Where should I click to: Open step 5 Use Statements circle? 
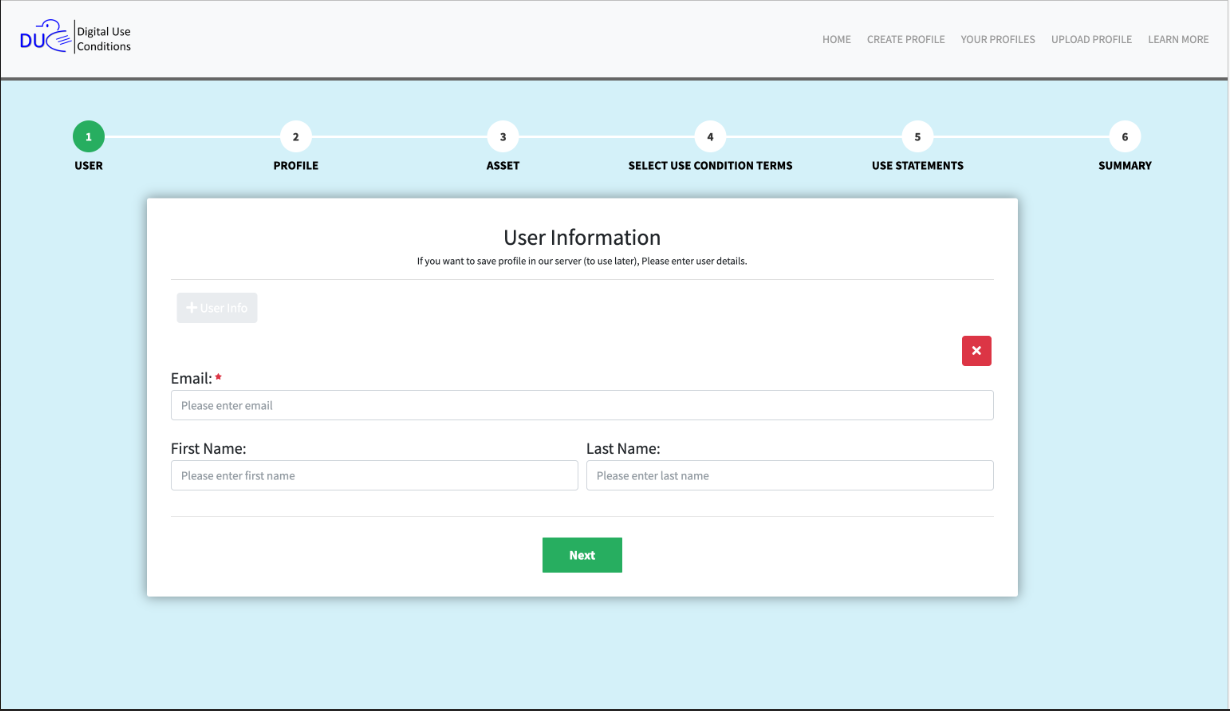pyautogui.click(x=917, y=137)
